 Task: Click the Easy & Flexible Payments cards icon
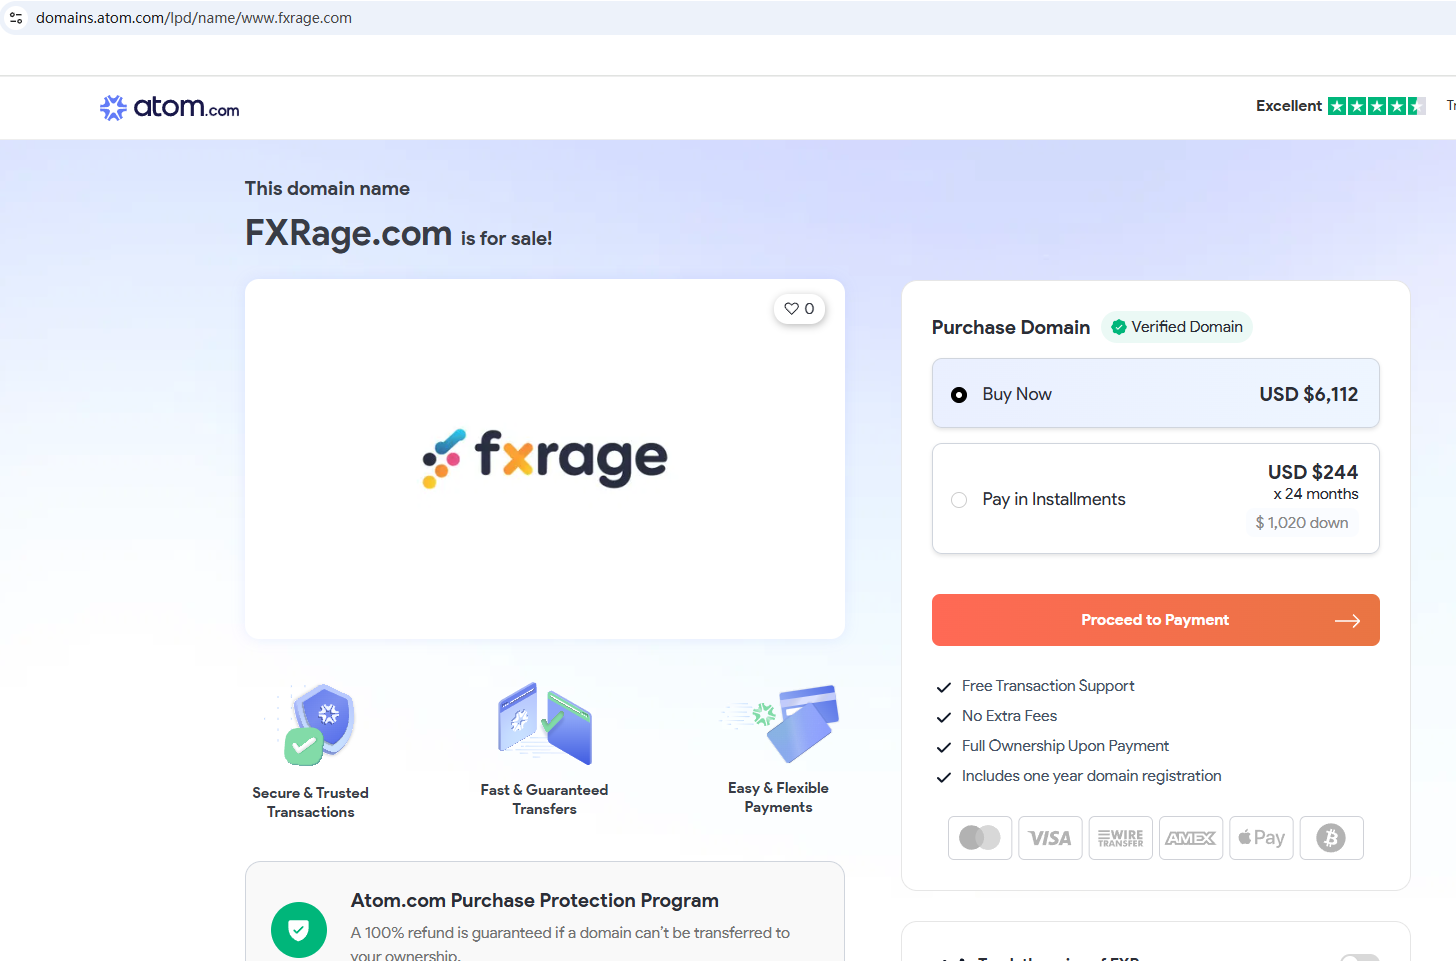tap(779, 722)
